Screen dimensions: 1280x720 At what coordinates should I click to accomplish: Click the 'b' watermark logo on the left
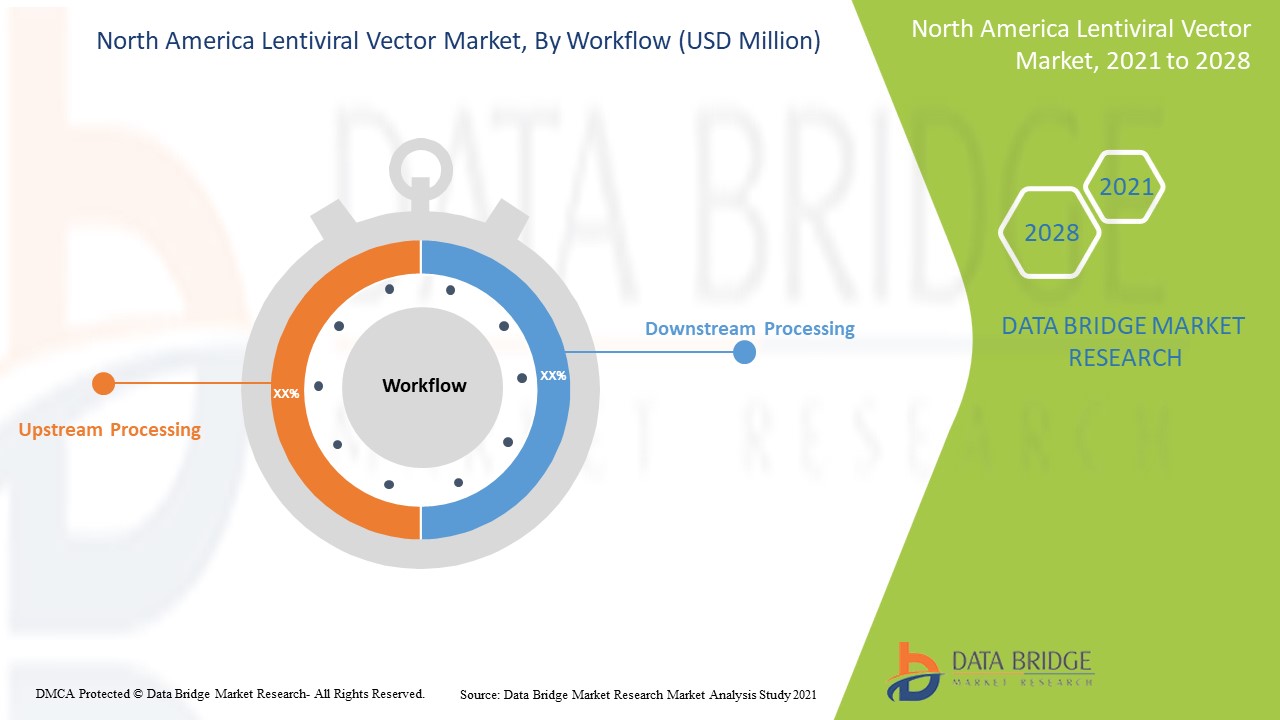pyautogui.click(x=120, y=300)
